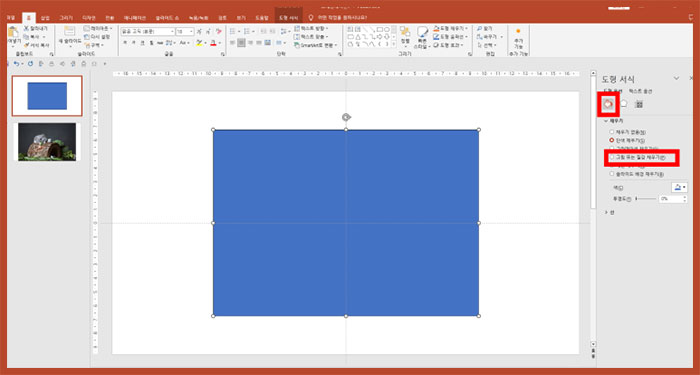Select slide 1 thumbnail with blue rectangle

click(x=47, y=96)
